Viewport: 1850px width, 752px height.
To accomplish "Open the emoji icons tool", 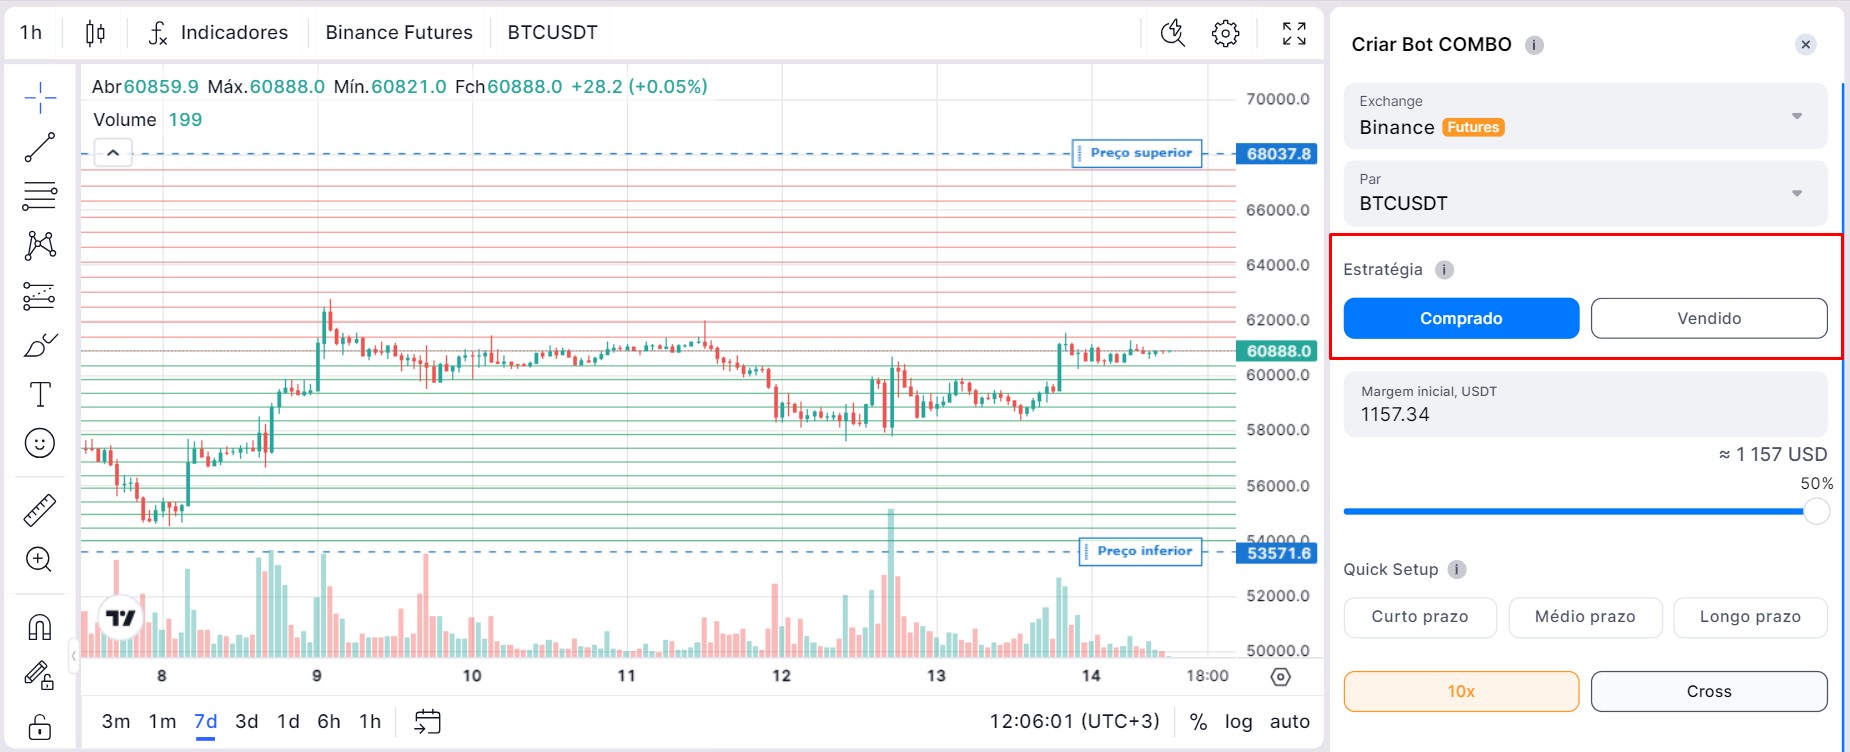I will tap(40, 443).
